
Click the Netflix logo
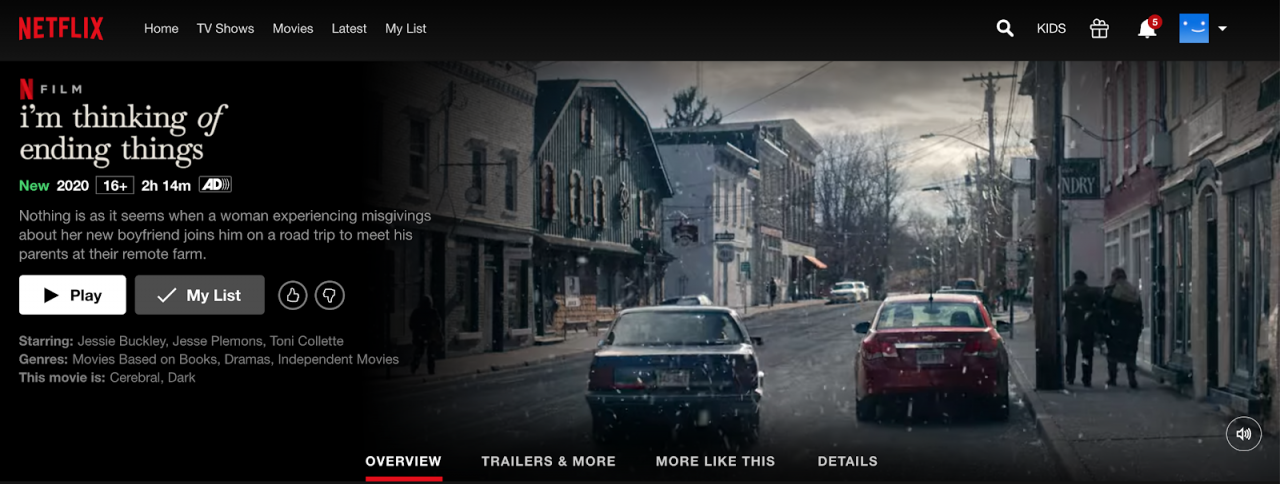click(x=61, y=28)
